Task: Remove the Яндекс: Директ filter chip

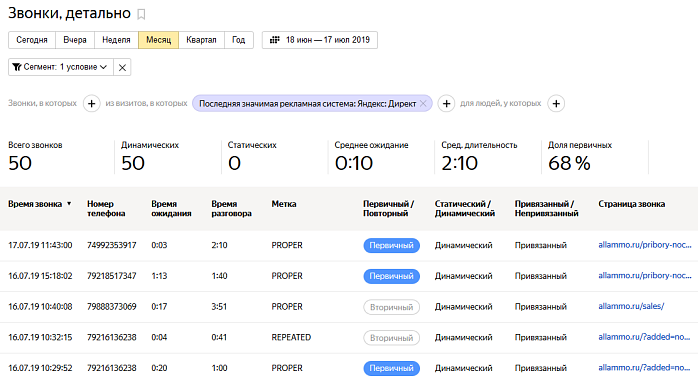Action: pos(423,104)
